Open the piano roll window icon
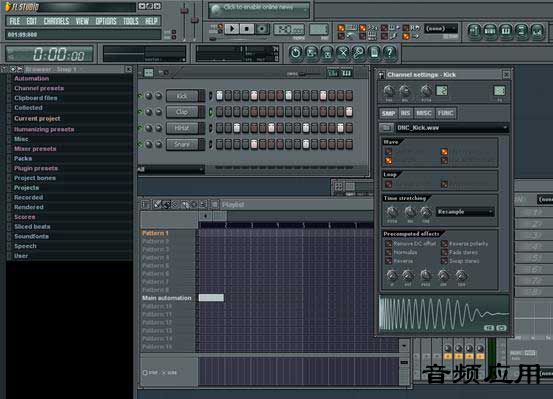This screenshot has width=553, height=399. (506, 31)
